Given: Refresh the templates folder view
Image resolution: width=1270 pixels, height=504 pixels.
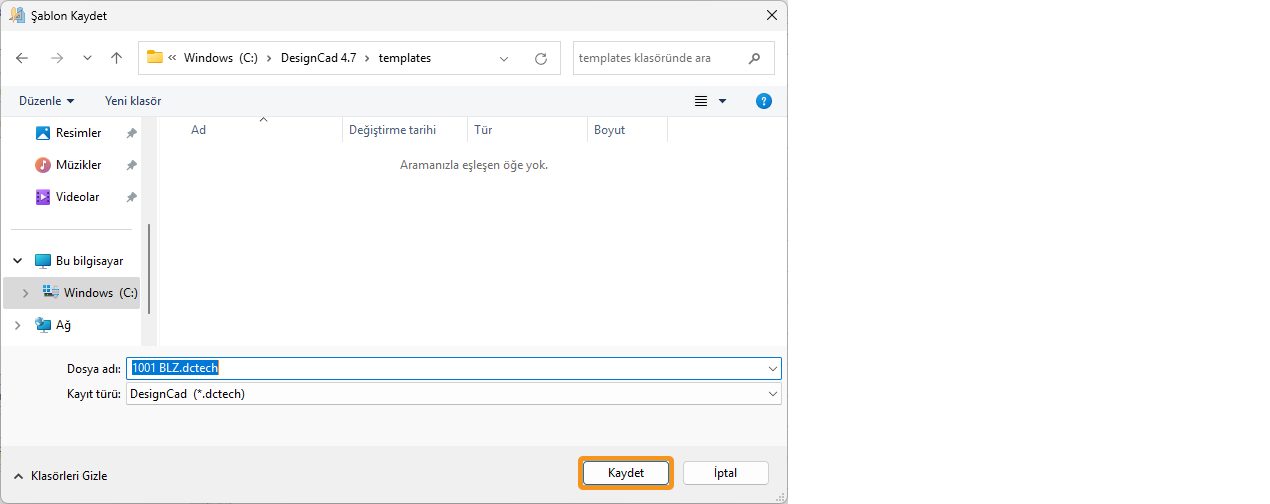Looking at the screenshot, I should (541, 58).
